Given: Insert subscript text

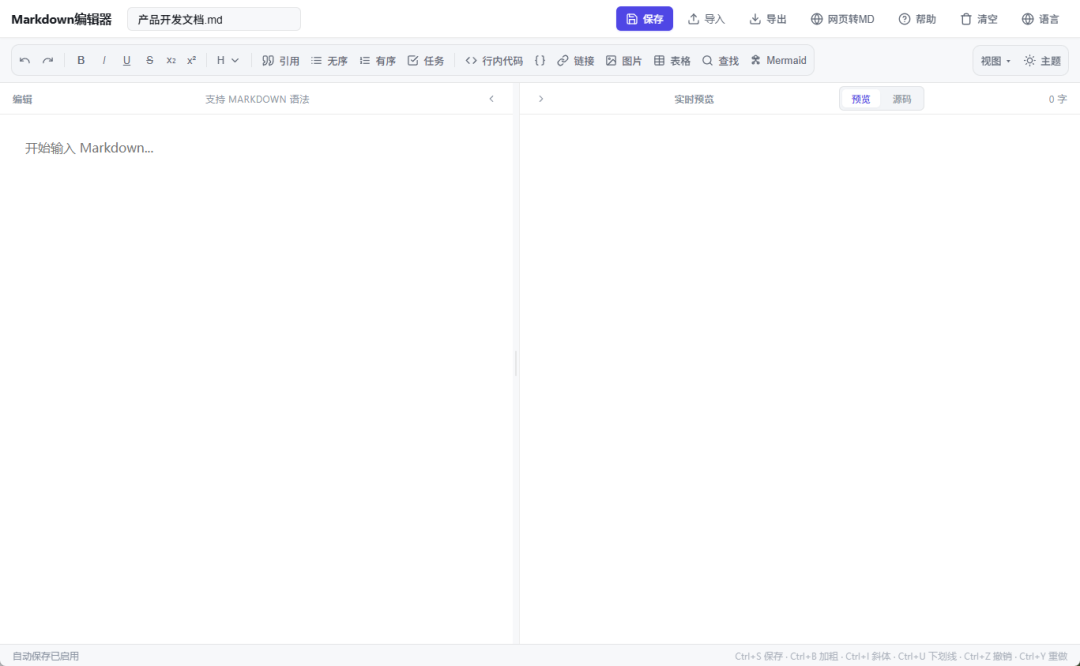Looking at the screenshot, I should 171,61.
